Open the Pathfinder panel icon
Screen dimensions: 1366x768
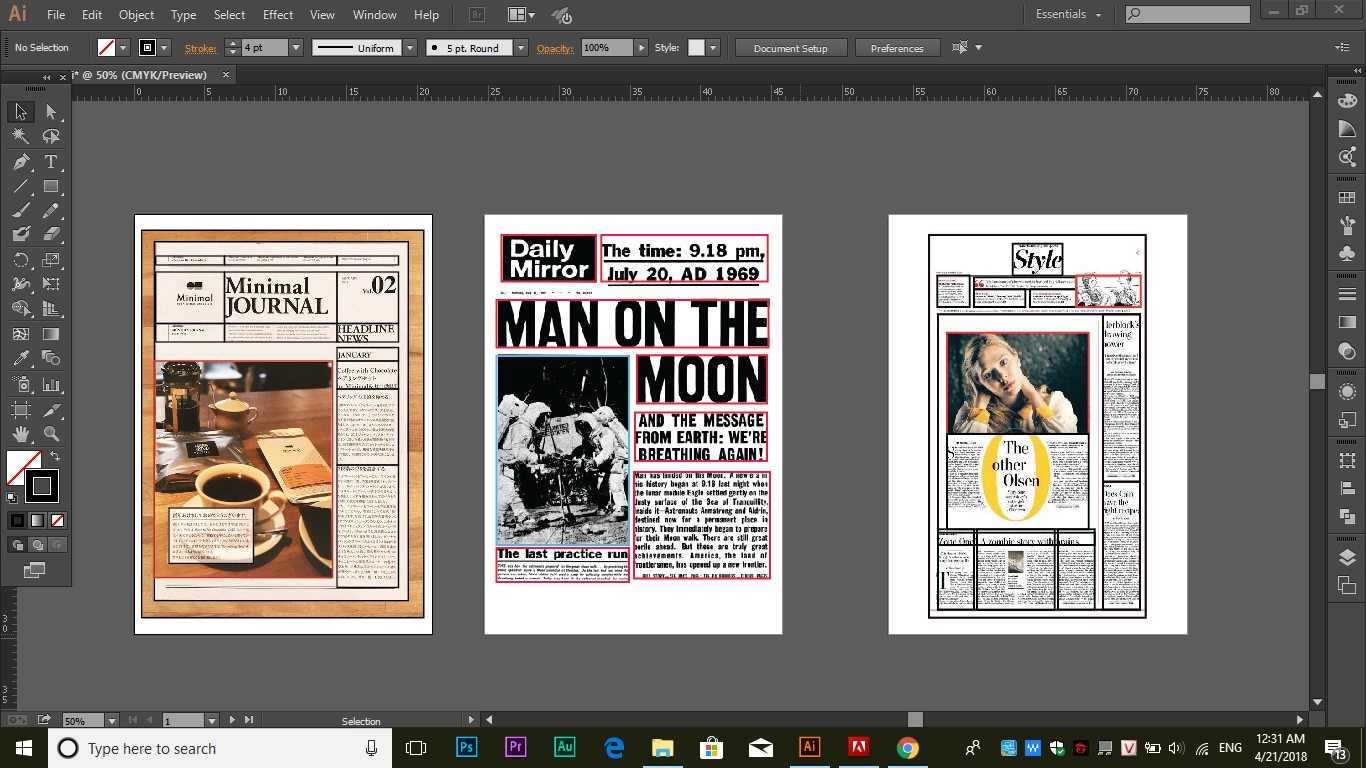click(x=1347, y=516)
